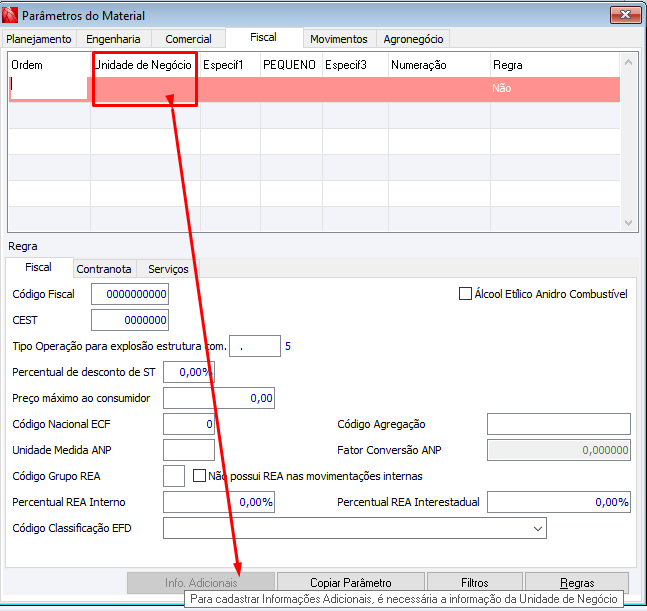This screenshot has width=647, height=611.
Task: Focus the Tipo Operação explosão estrutura field
Action: coord(255,346)
